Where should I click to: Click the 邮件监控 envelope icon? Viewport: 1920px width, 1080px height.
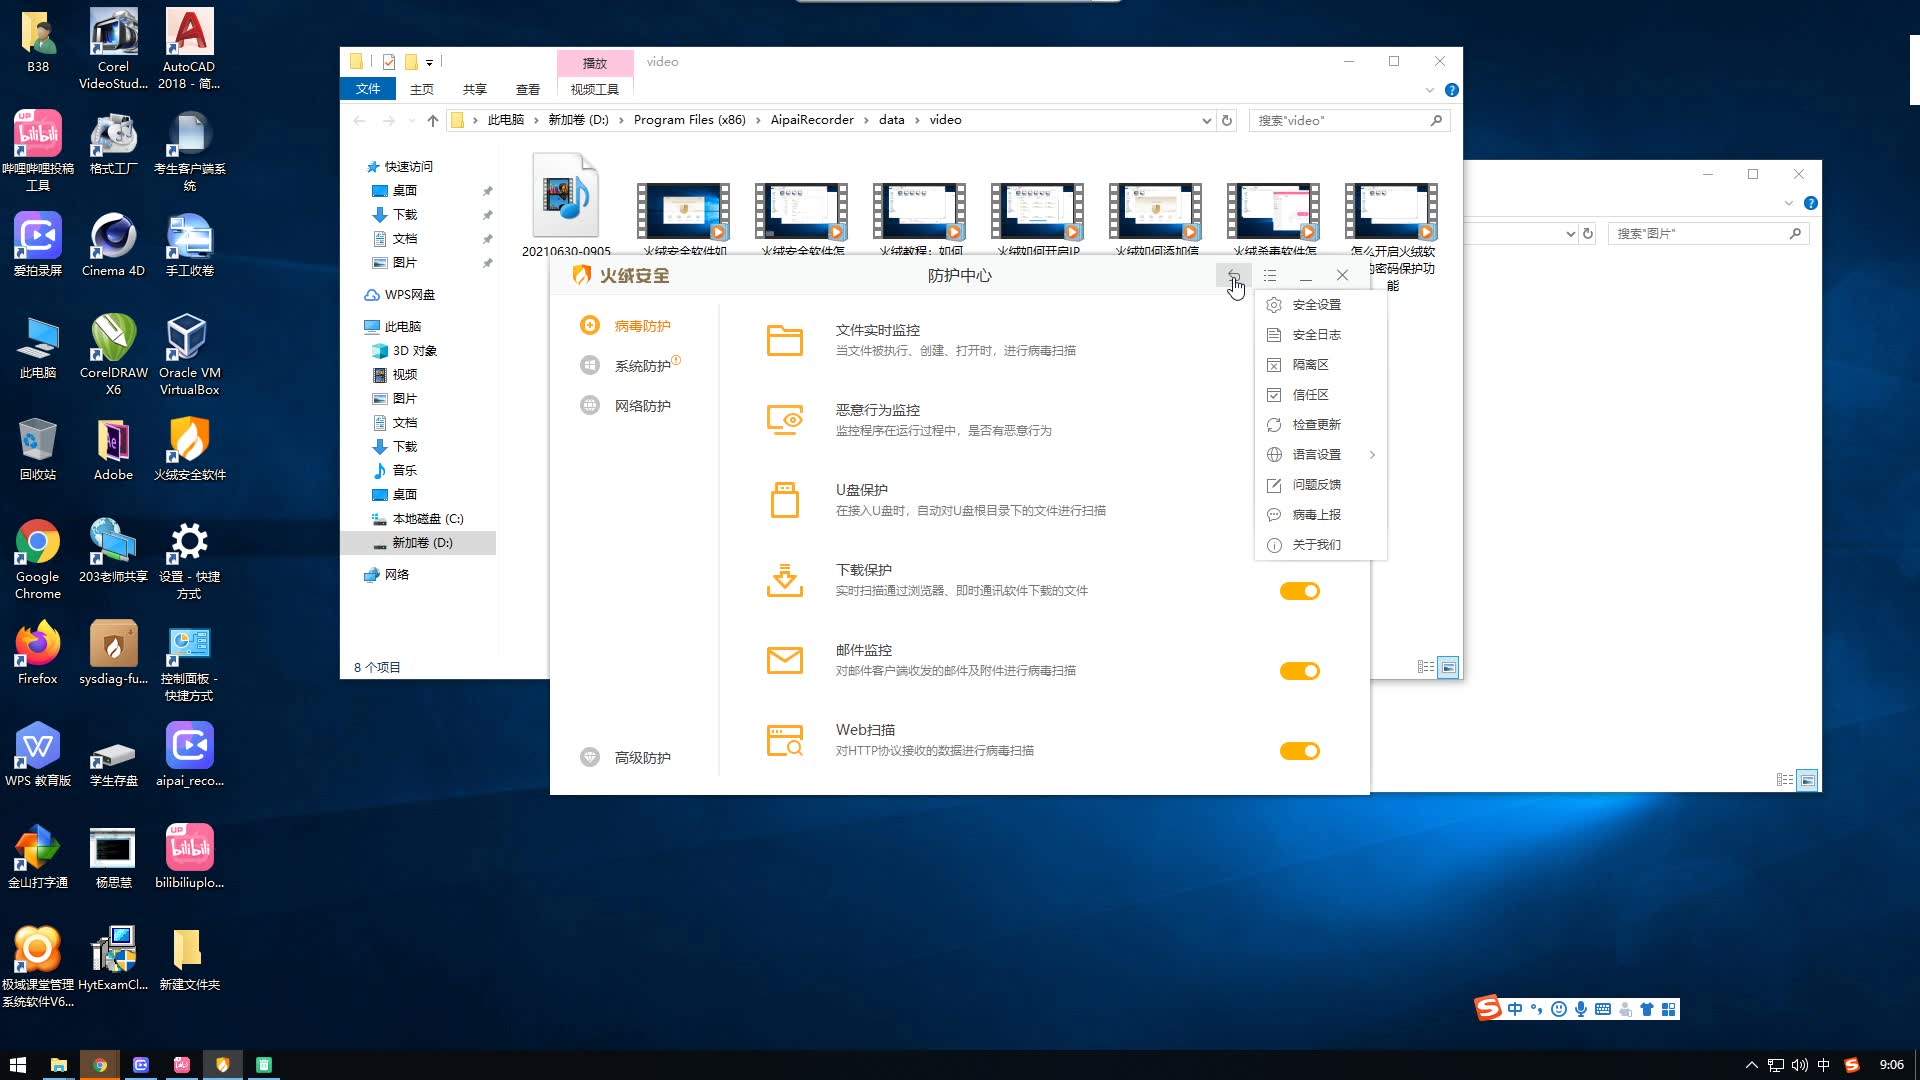coord(784,660)
